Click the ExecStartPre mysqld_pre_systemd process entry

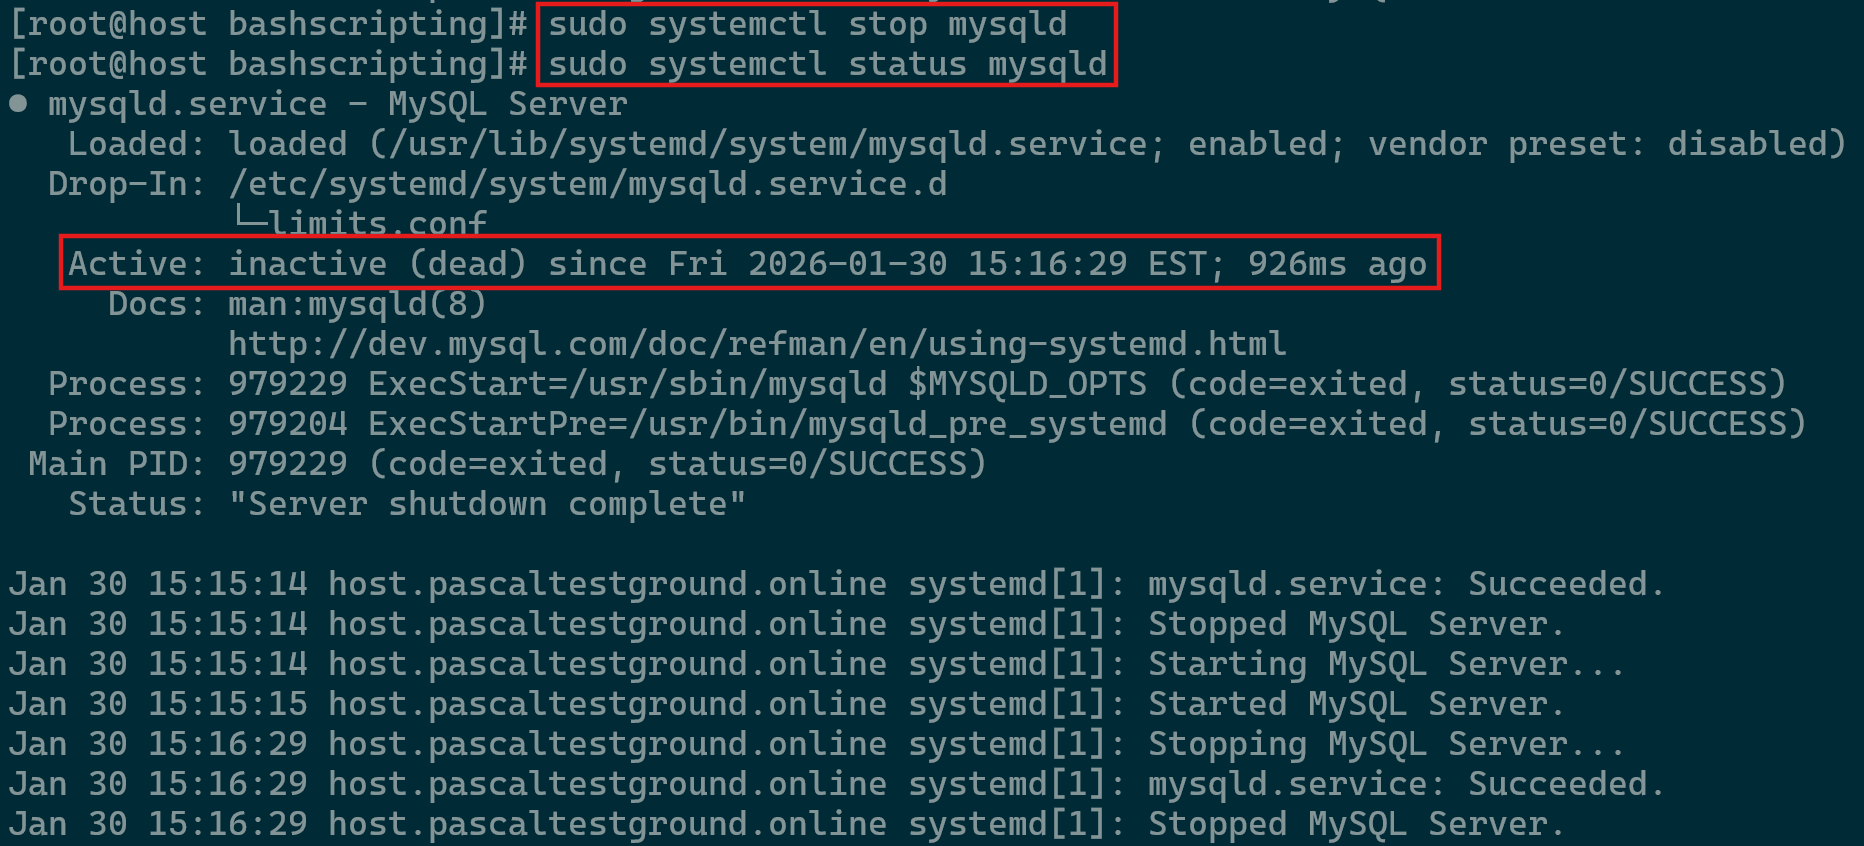point(766,424)
